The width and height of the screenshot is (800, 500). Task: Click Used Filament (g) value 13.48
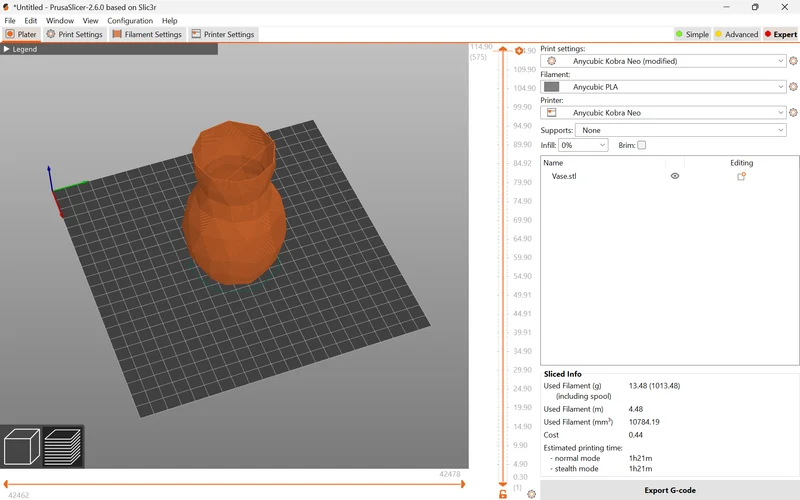tap(654, 386)
